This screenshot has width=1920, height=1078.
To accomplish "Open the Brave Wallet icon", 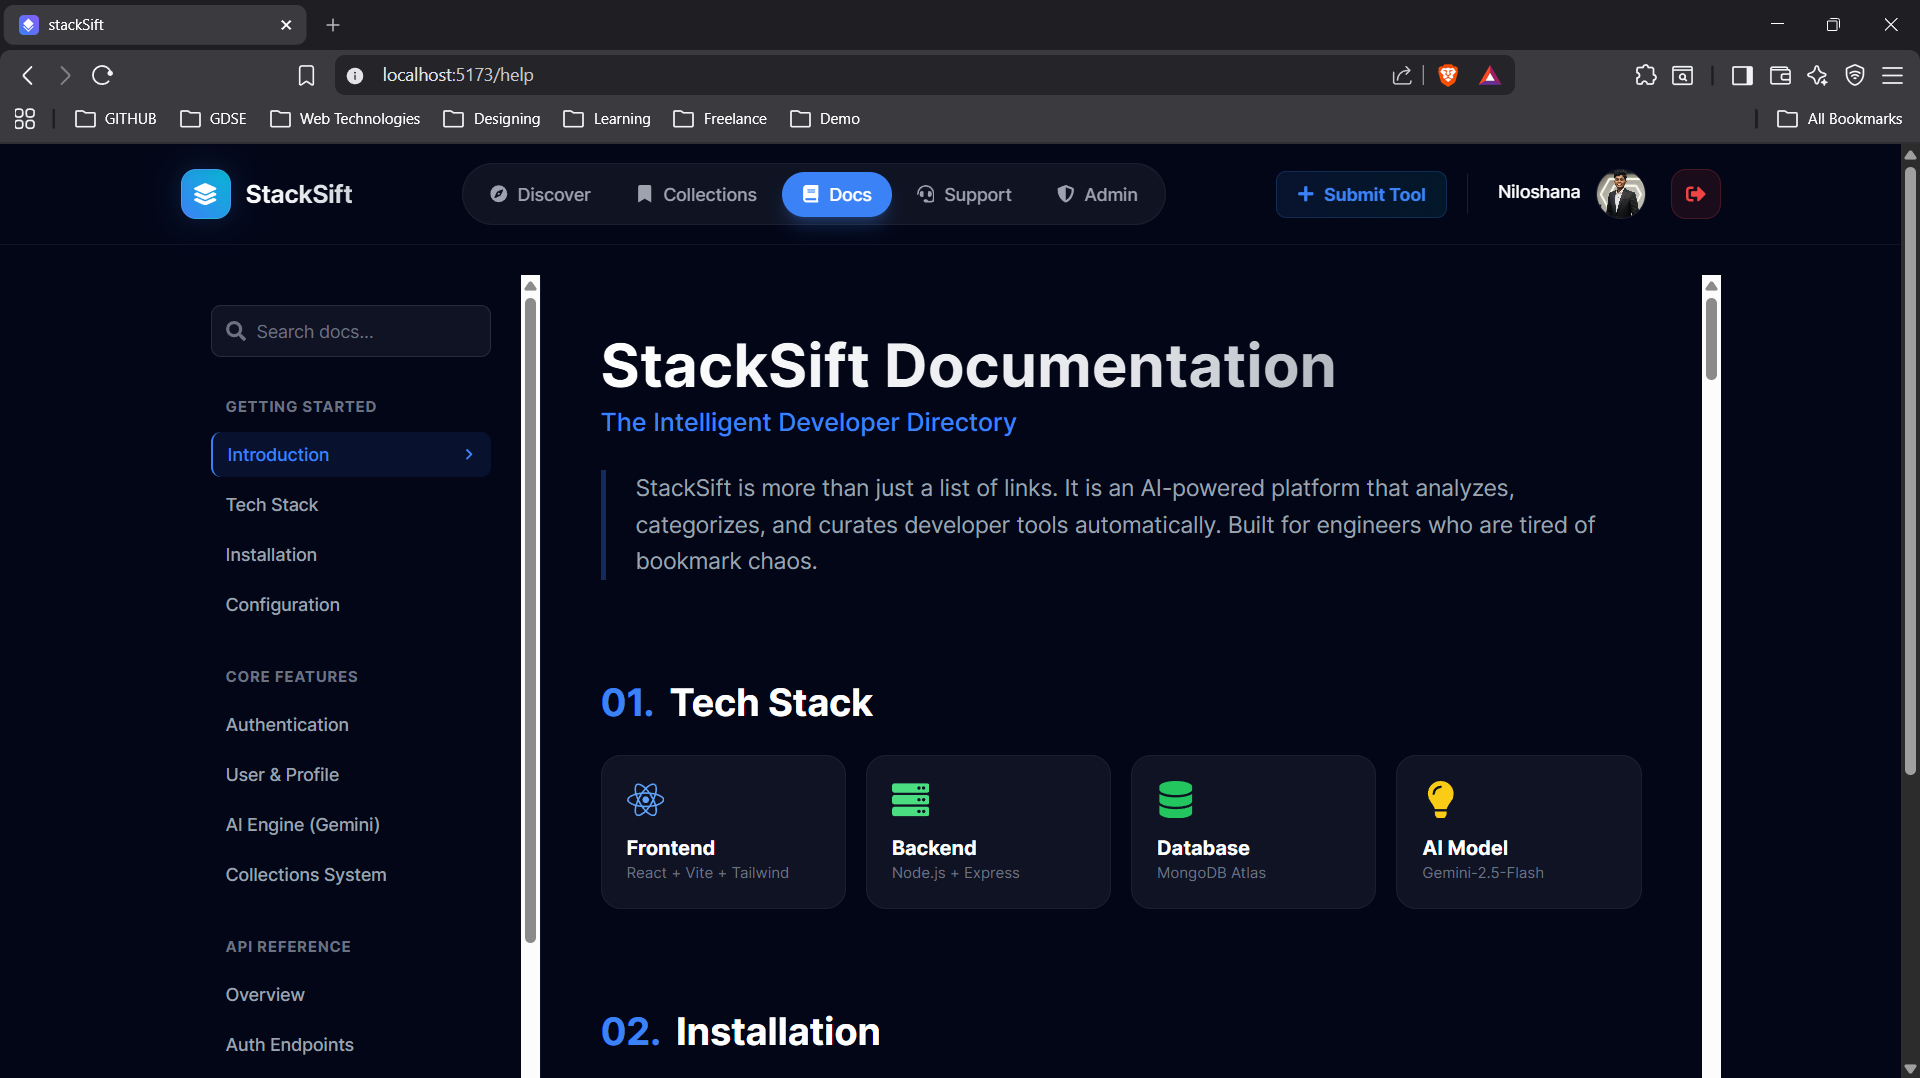I will click(1780, 75).
